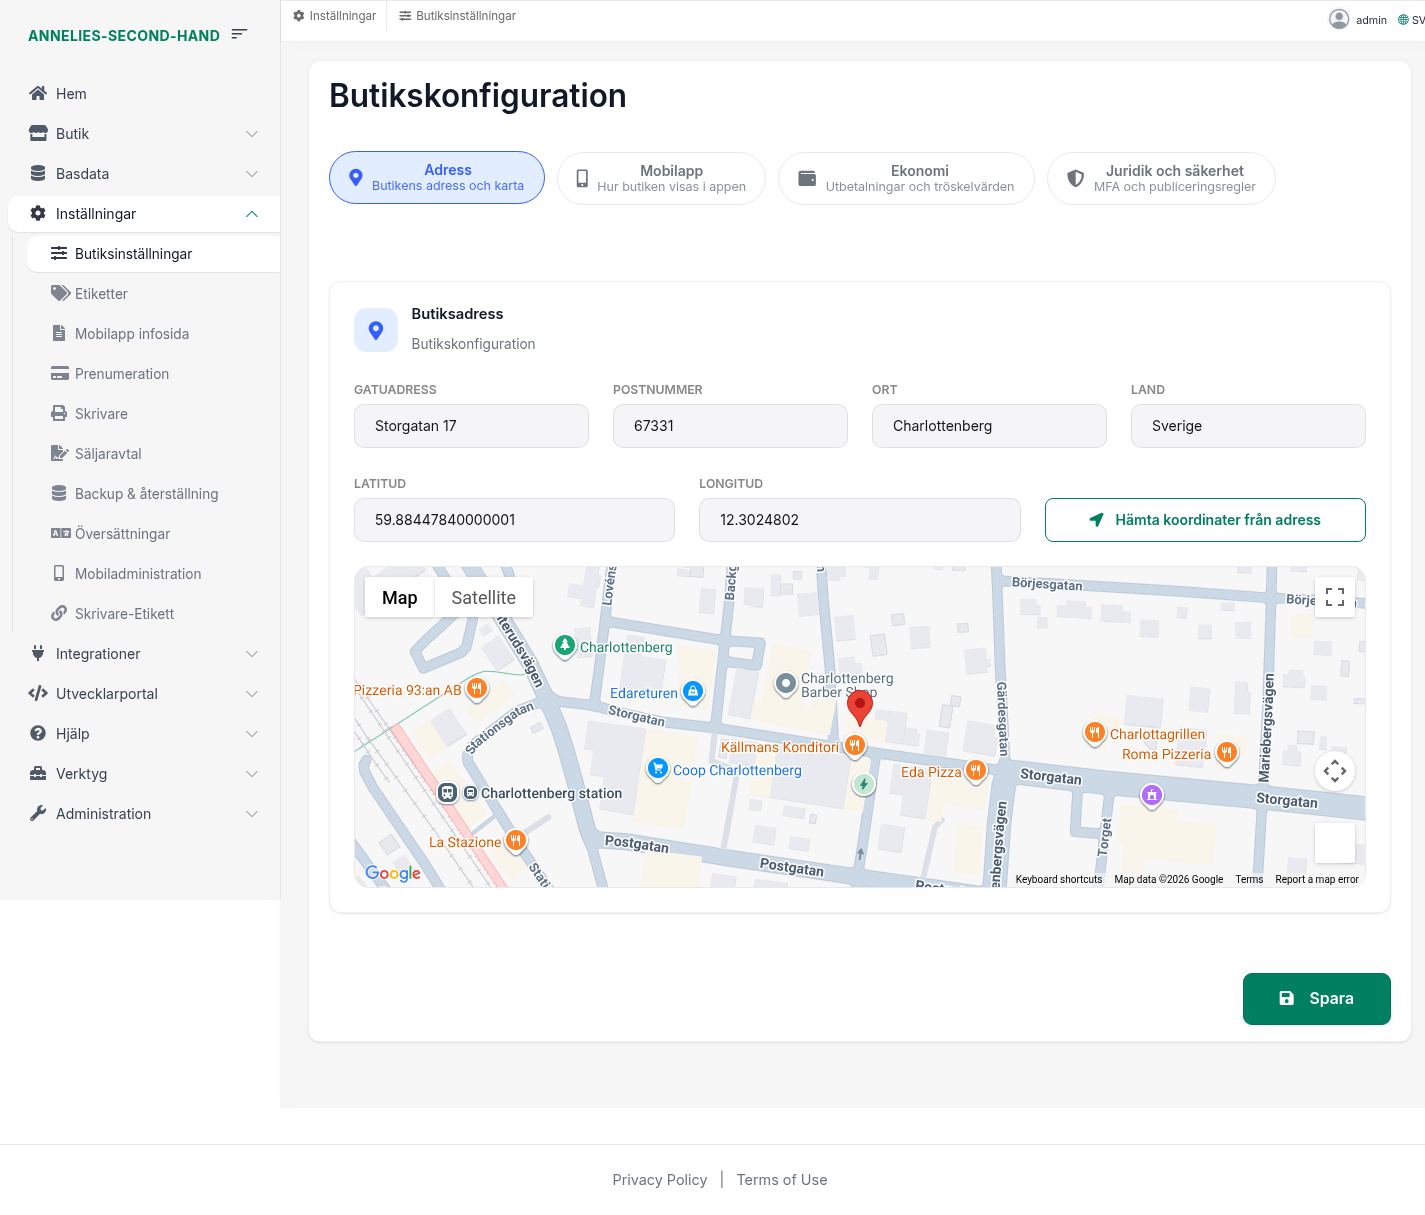Select the Map view type
The image size is (1425, 1215).
coord(399,598)
